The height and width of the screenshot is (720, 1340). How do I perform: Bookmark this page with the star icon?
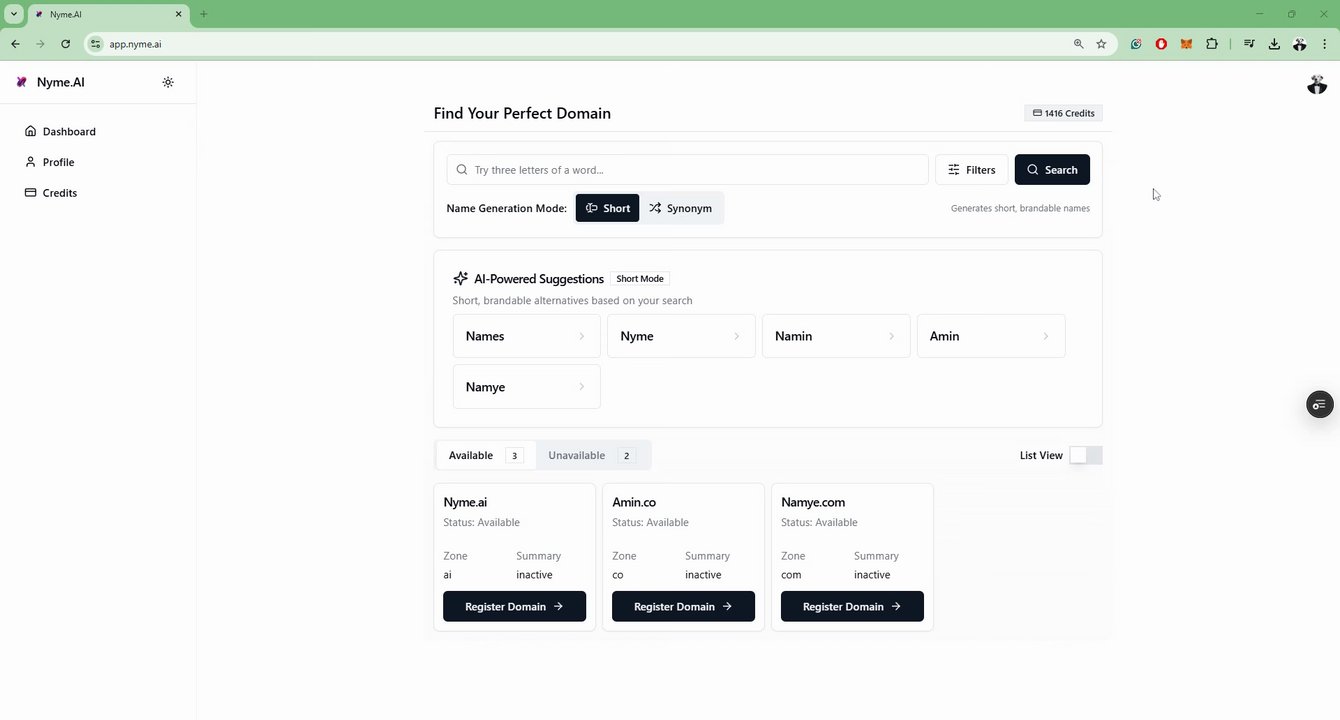tap(1101, 44)
